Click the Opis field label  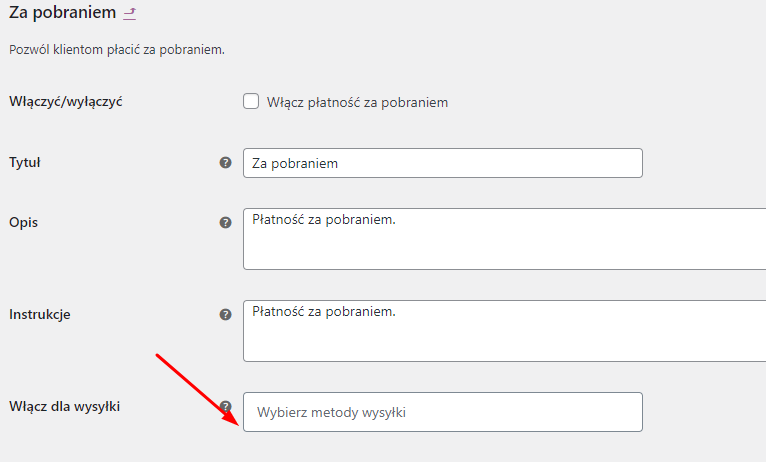click(x=23, y=223)
